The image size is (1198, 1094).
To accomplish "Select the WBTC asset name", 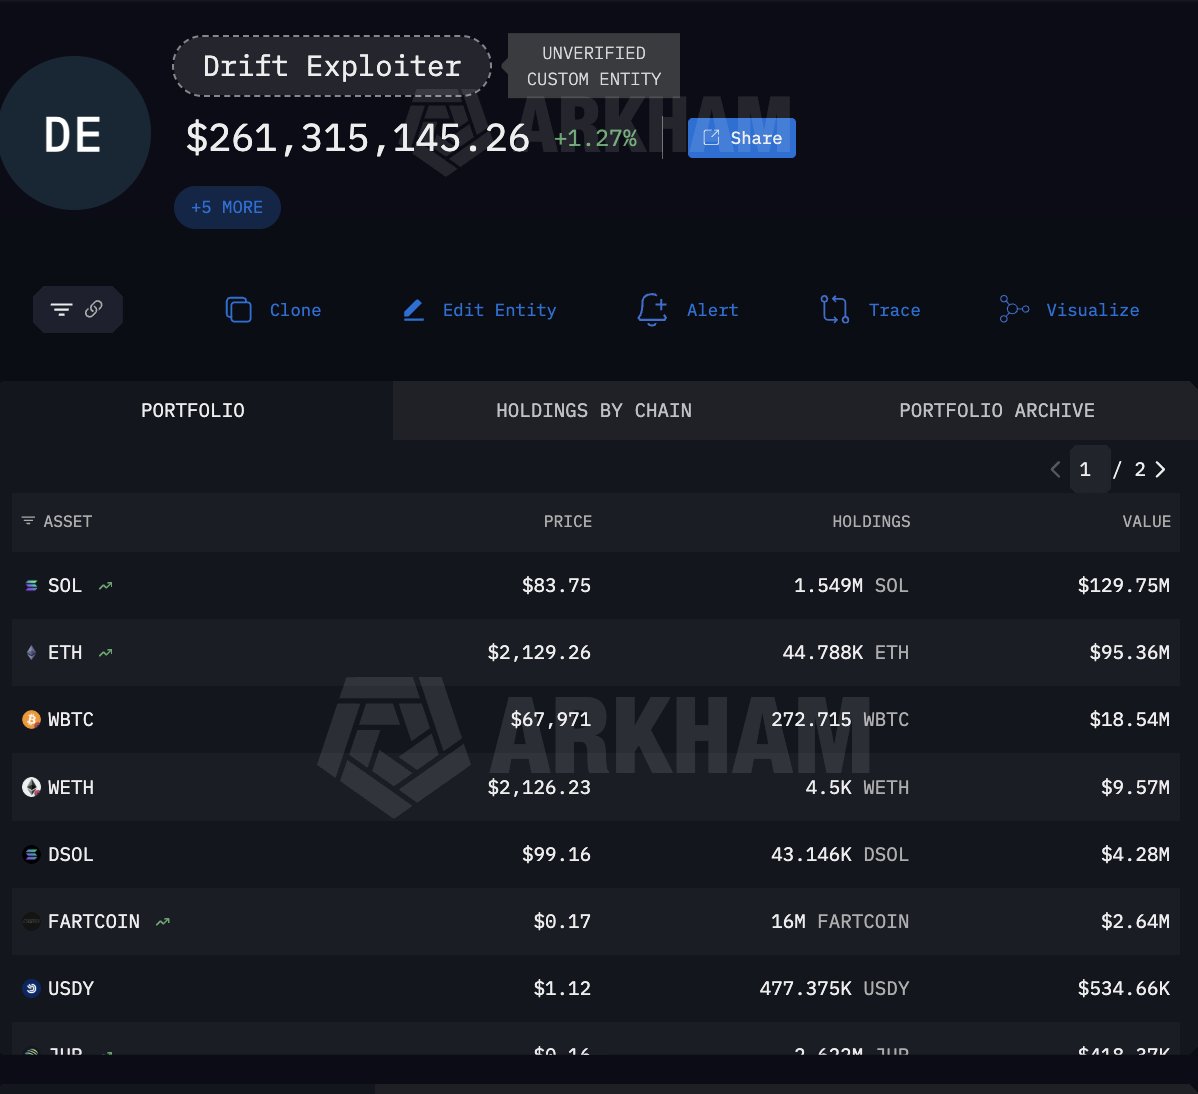I will pyautogui.click(x=70, y=720).
